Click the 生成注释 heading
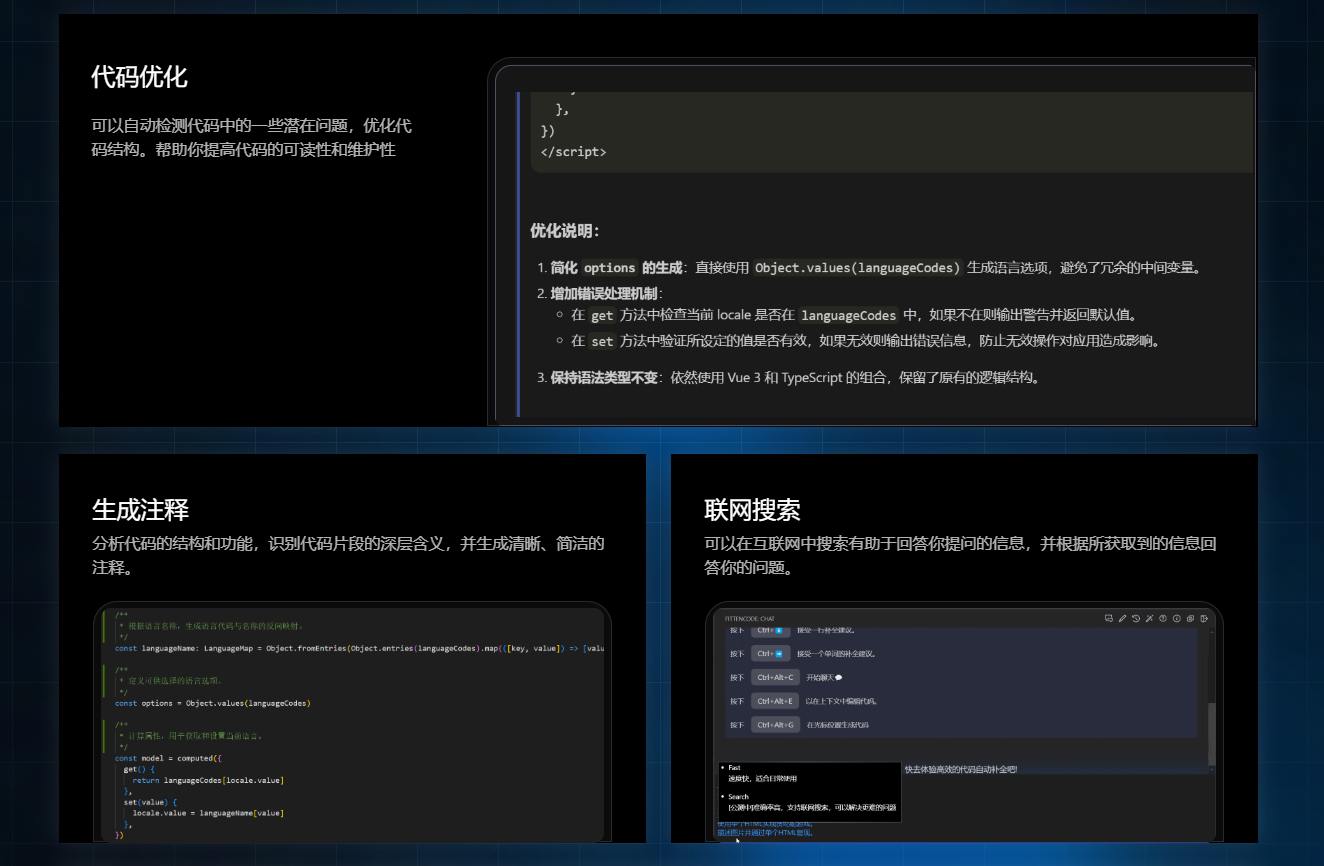 click(140, 509)
